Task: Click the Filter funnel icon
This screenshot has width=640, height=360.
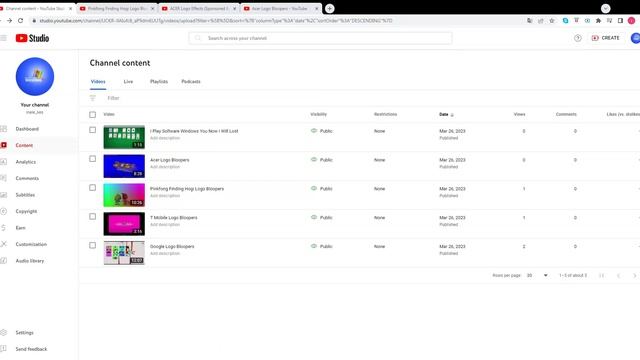Action: click(x=93, y=98)
